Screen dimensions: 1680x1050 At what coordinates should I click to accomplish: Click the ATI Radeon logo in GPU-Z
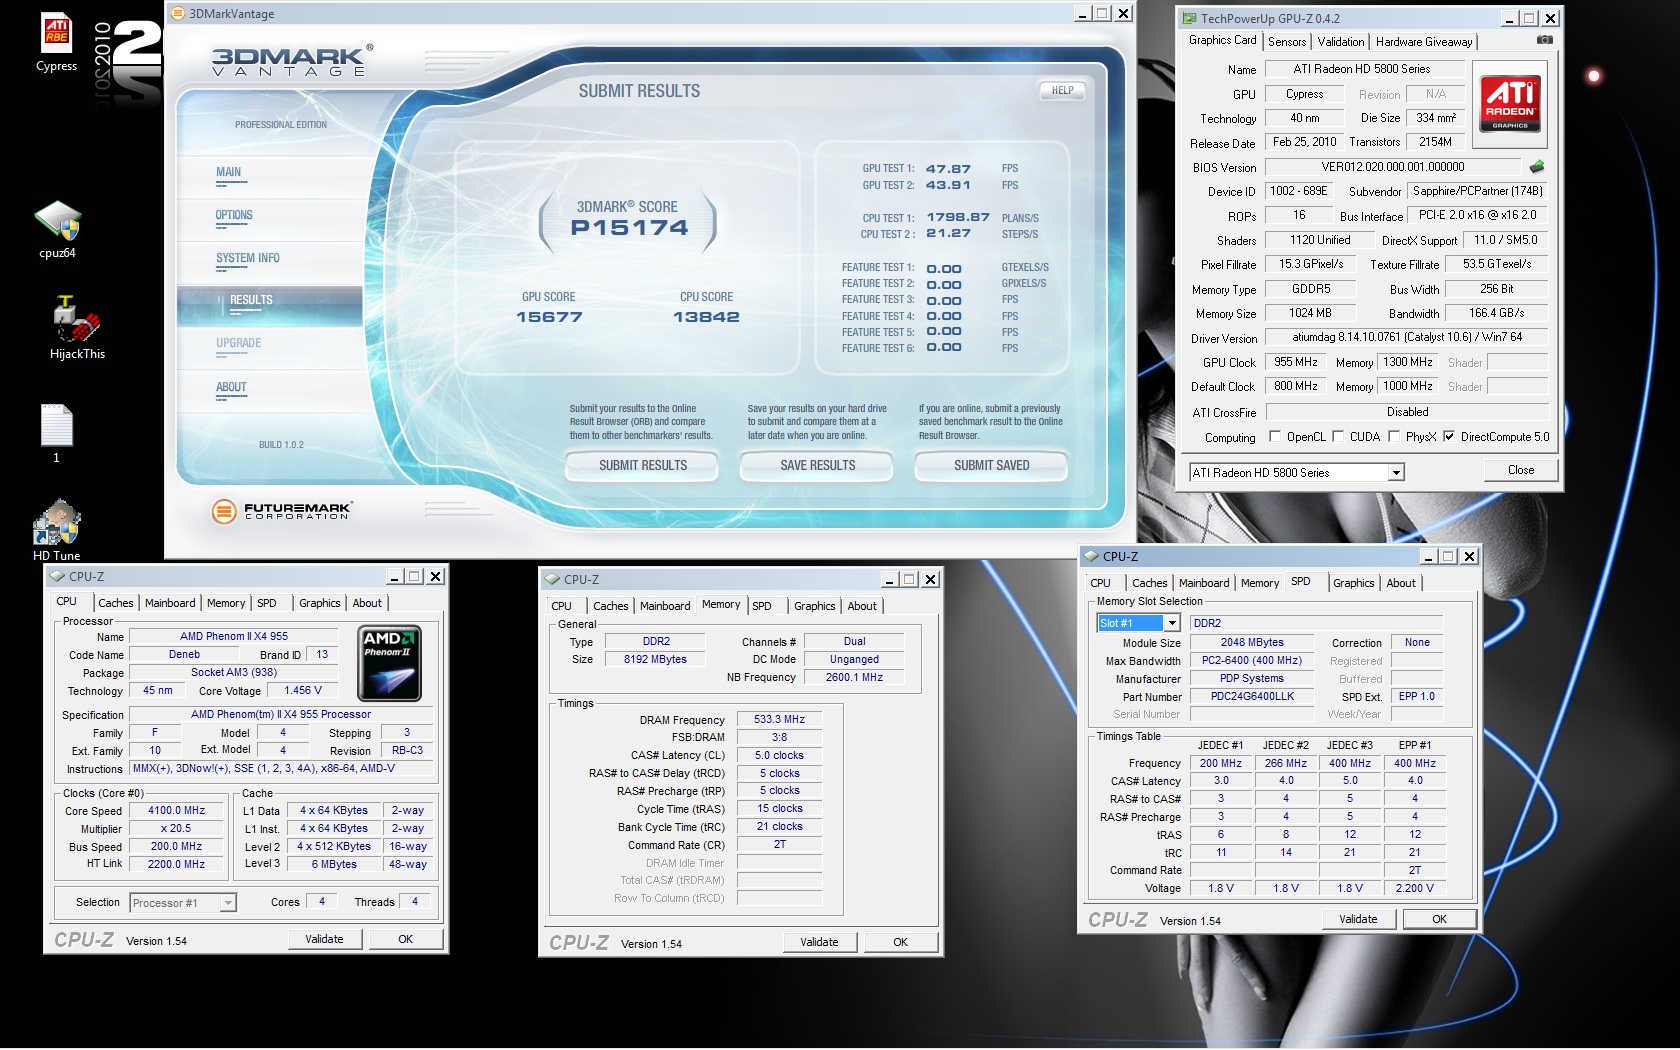tap(1510, 103)
